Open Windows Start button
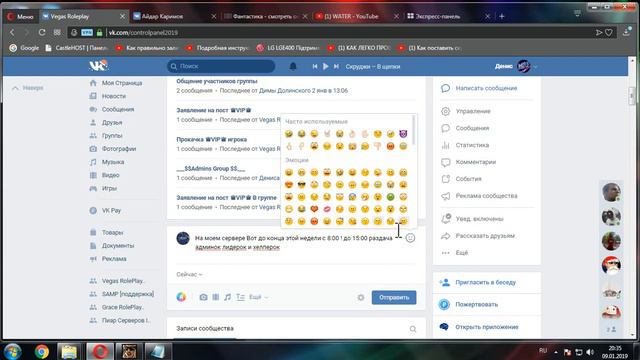This screenshot has height=360, width=640. 13,351
